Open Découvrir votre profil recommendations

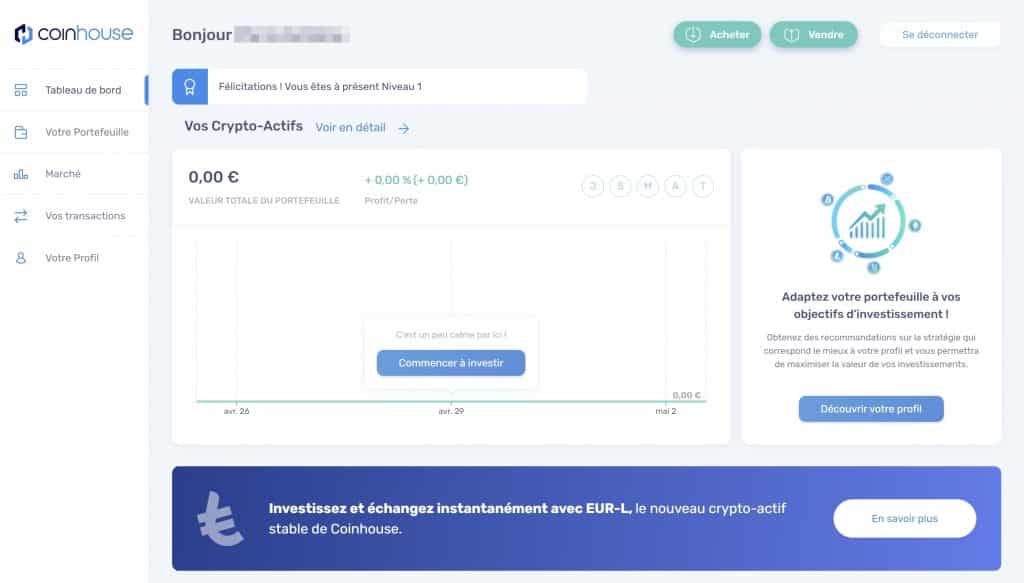871,408
